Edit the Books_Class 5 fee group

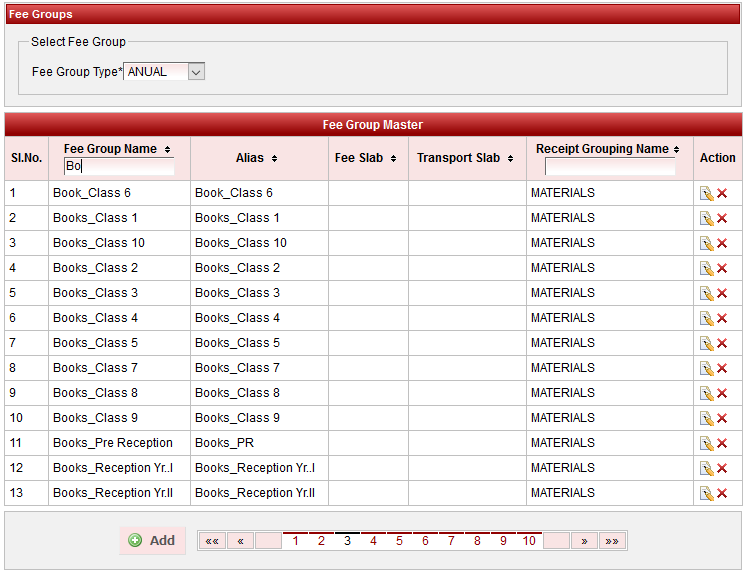pyautogui.click(x=706, y=343)
